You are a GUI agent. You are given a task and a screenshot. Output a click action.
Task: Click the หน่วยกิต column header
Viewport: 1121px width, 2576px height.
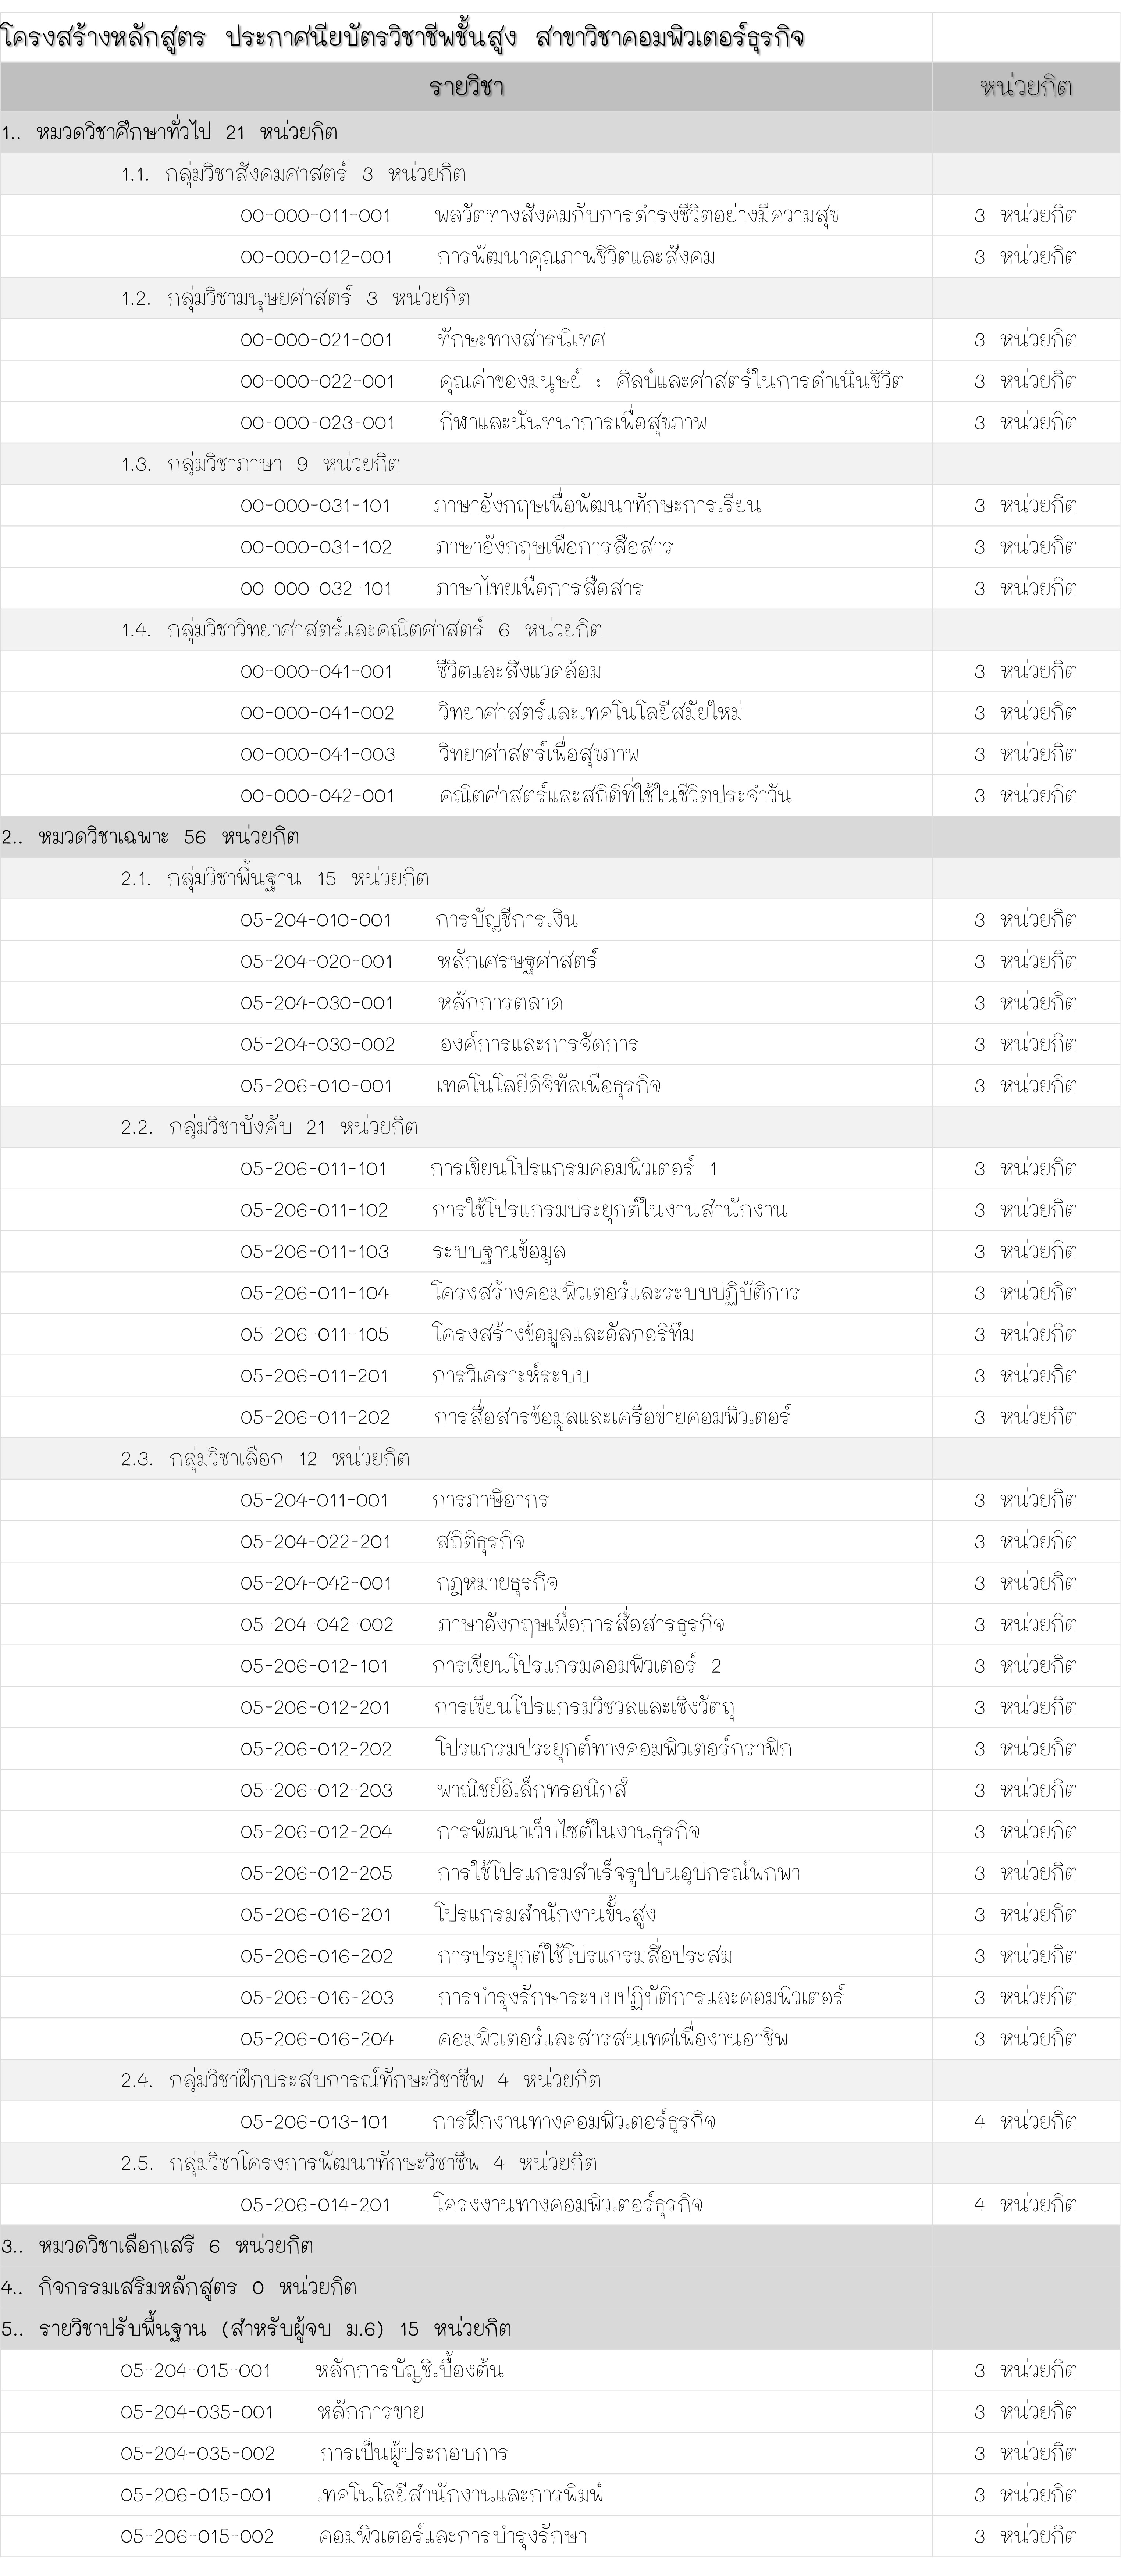click(1026, 87)
